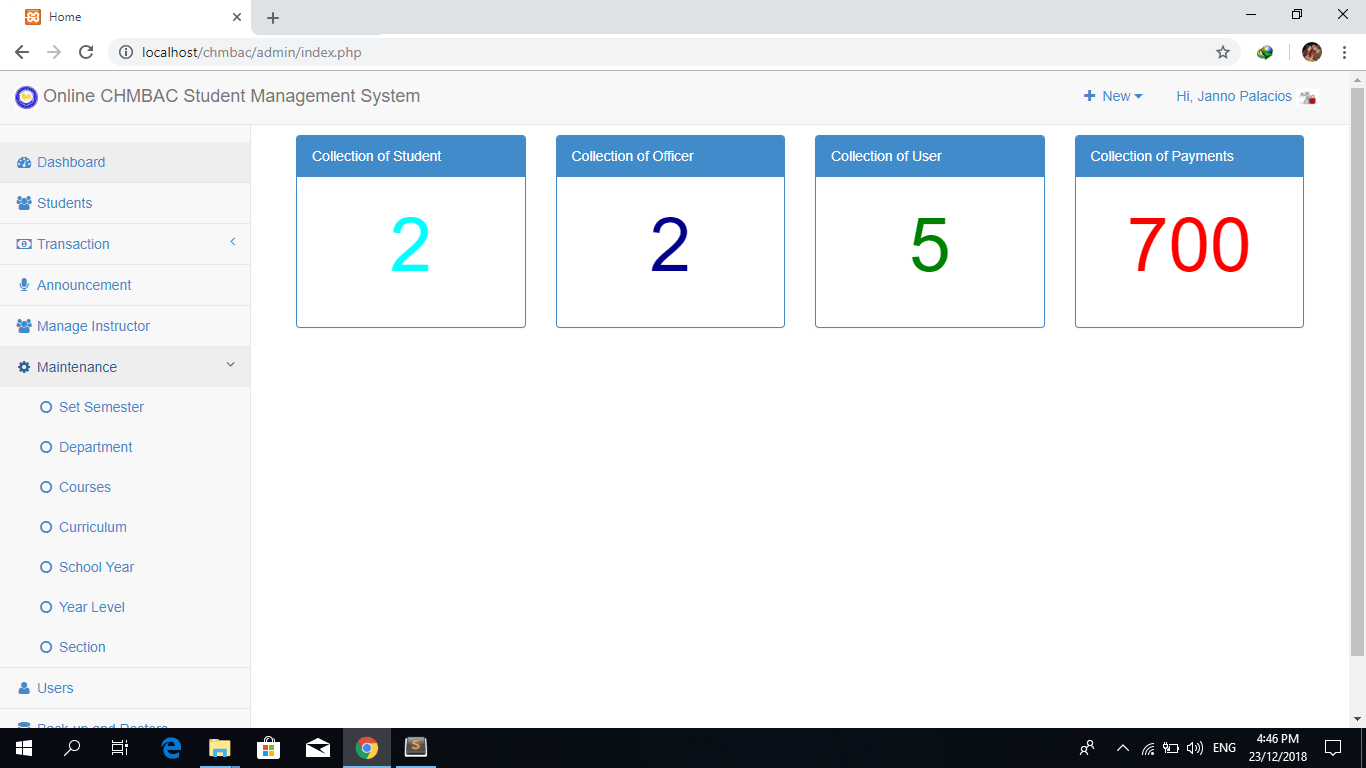Select the circle icon next to Section
Viewport: 1366px width, 768px height.
45,647
